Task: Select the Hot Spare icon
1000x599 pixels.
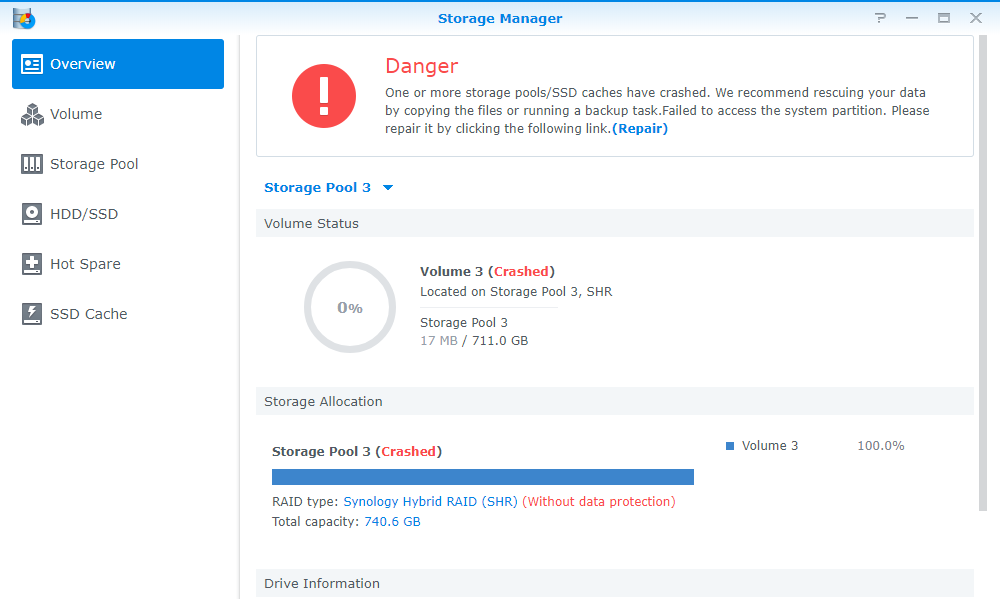Action: pos(32,264)
